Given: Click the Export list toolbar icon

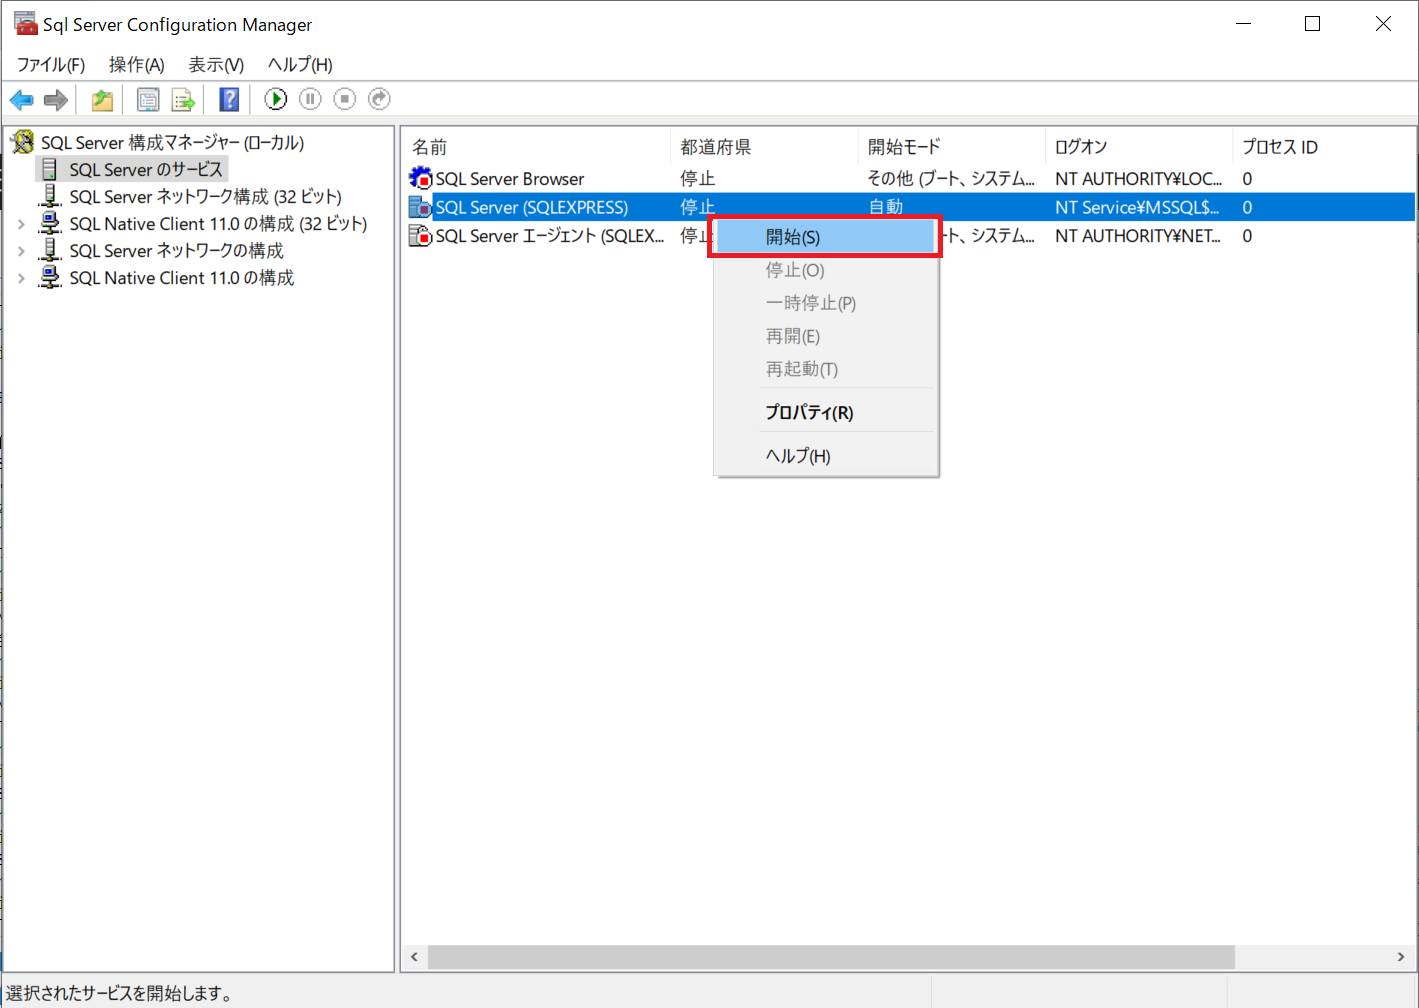Looking at the screenshot, I should click(x=183, y=100).
